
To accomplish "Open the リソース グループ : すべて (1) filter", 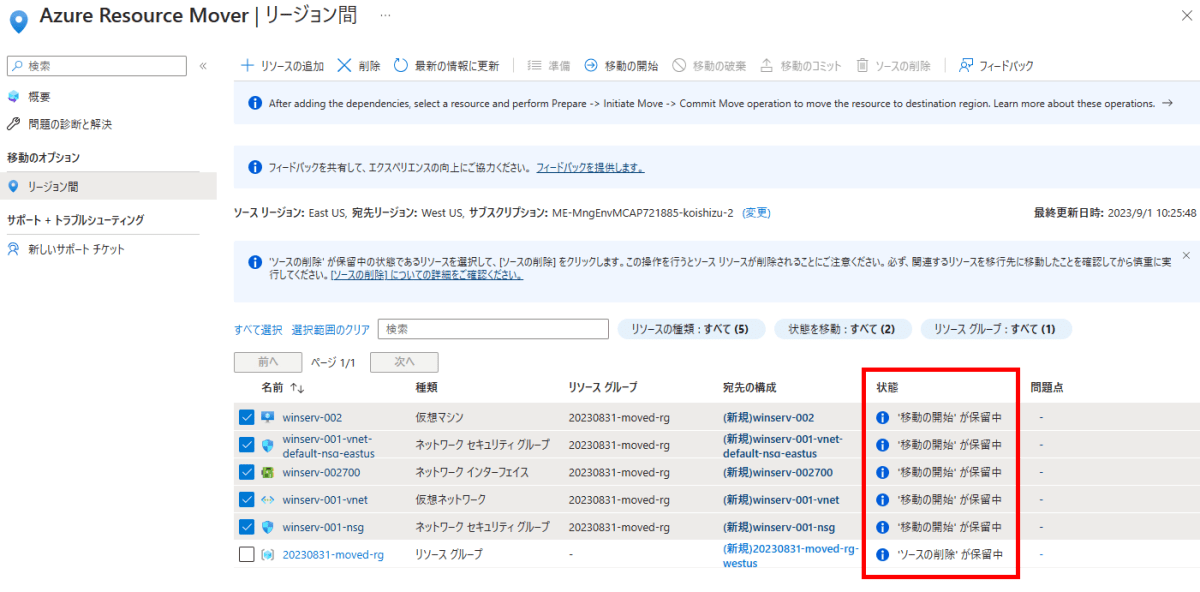I will (995, 329).
